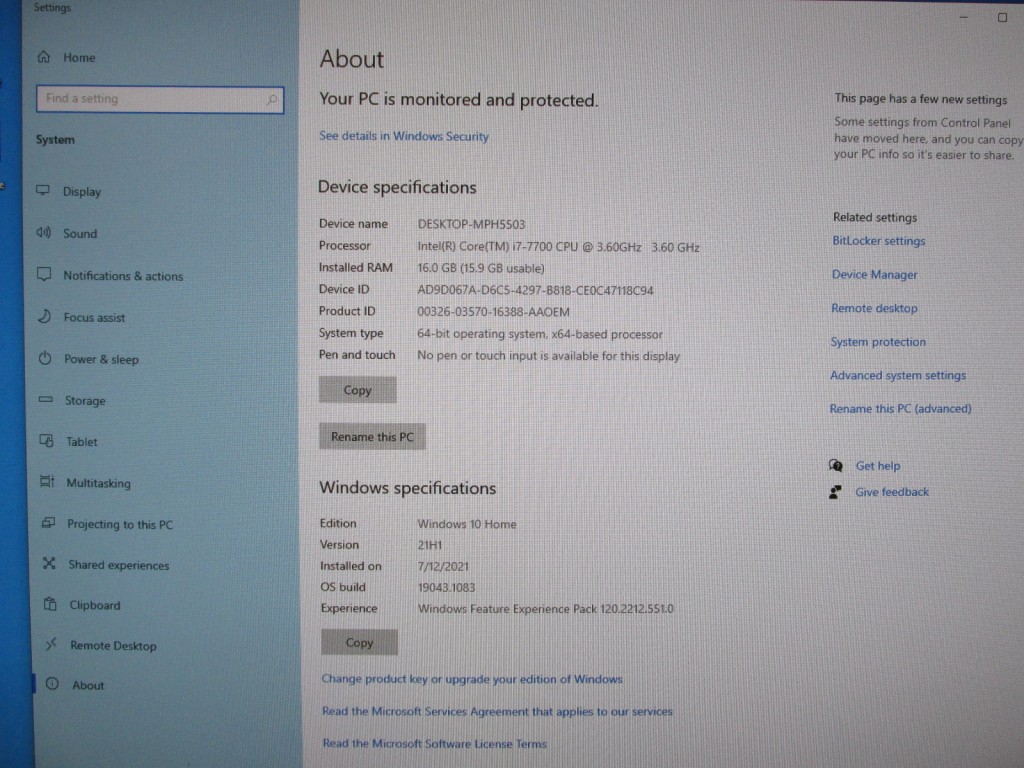The width and height of the screenshot is (1024, 768).
Task: Select Storage in sidebar
Action: pyautogui.click(x=85, y=400)
